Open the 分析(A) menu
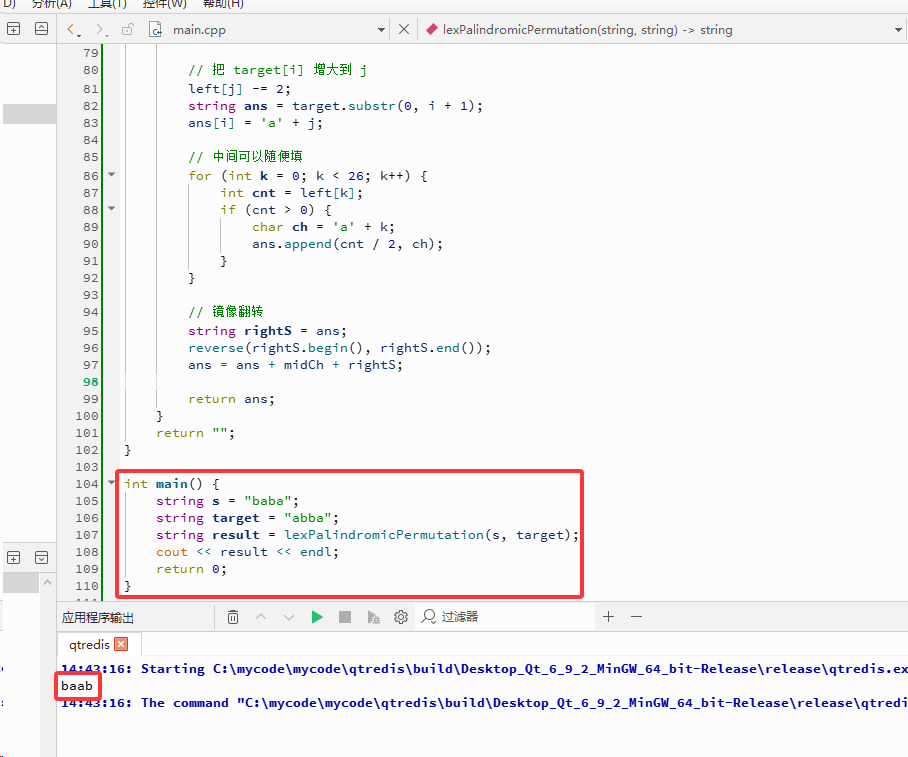 click(52, 4)
